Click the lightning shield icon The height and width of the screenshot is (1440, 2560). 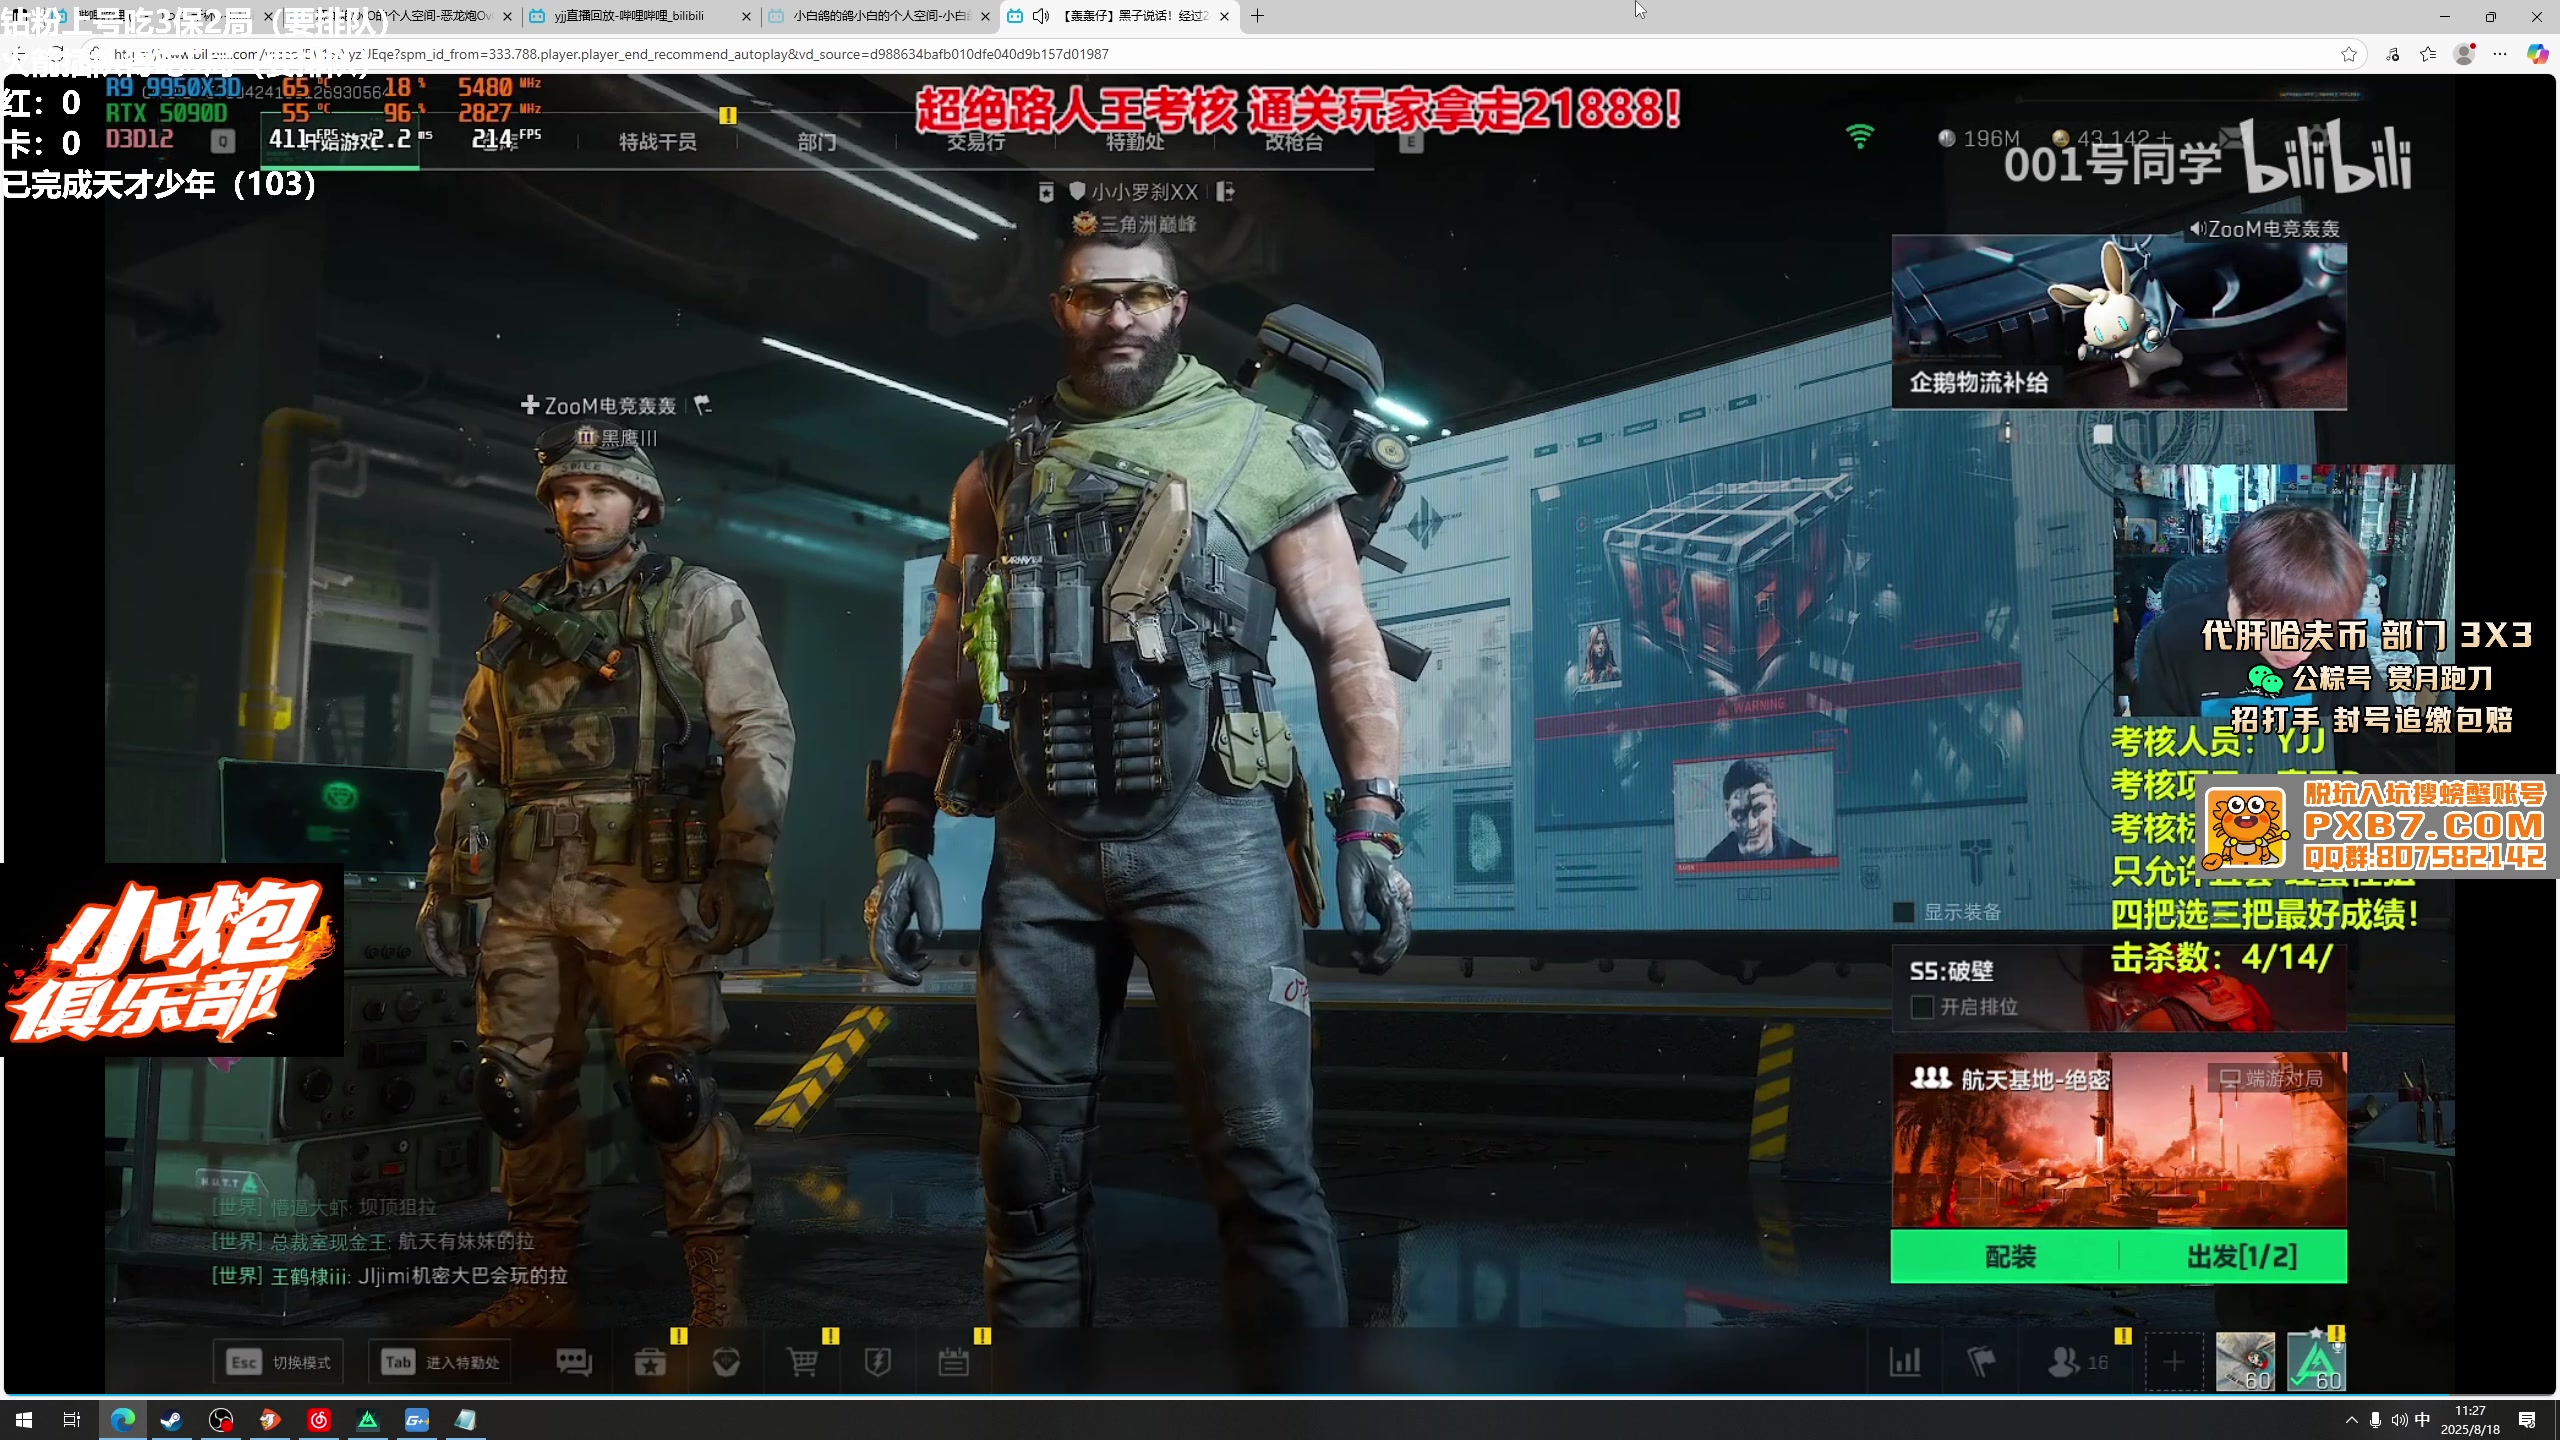(878, 1362)
